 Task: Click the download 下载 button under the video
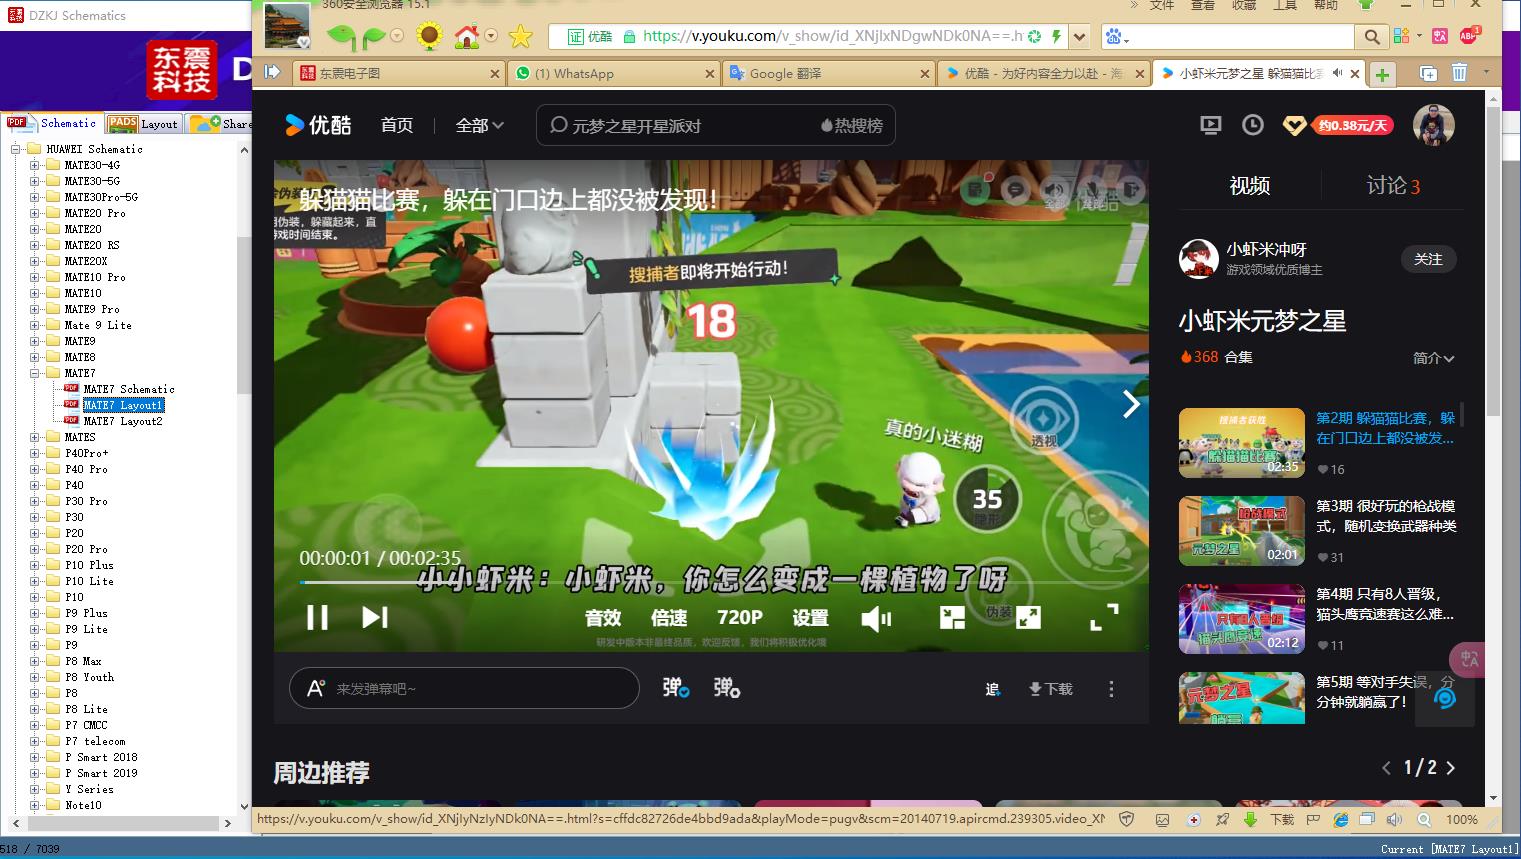pyautogui.click(x=1051, y=689)
